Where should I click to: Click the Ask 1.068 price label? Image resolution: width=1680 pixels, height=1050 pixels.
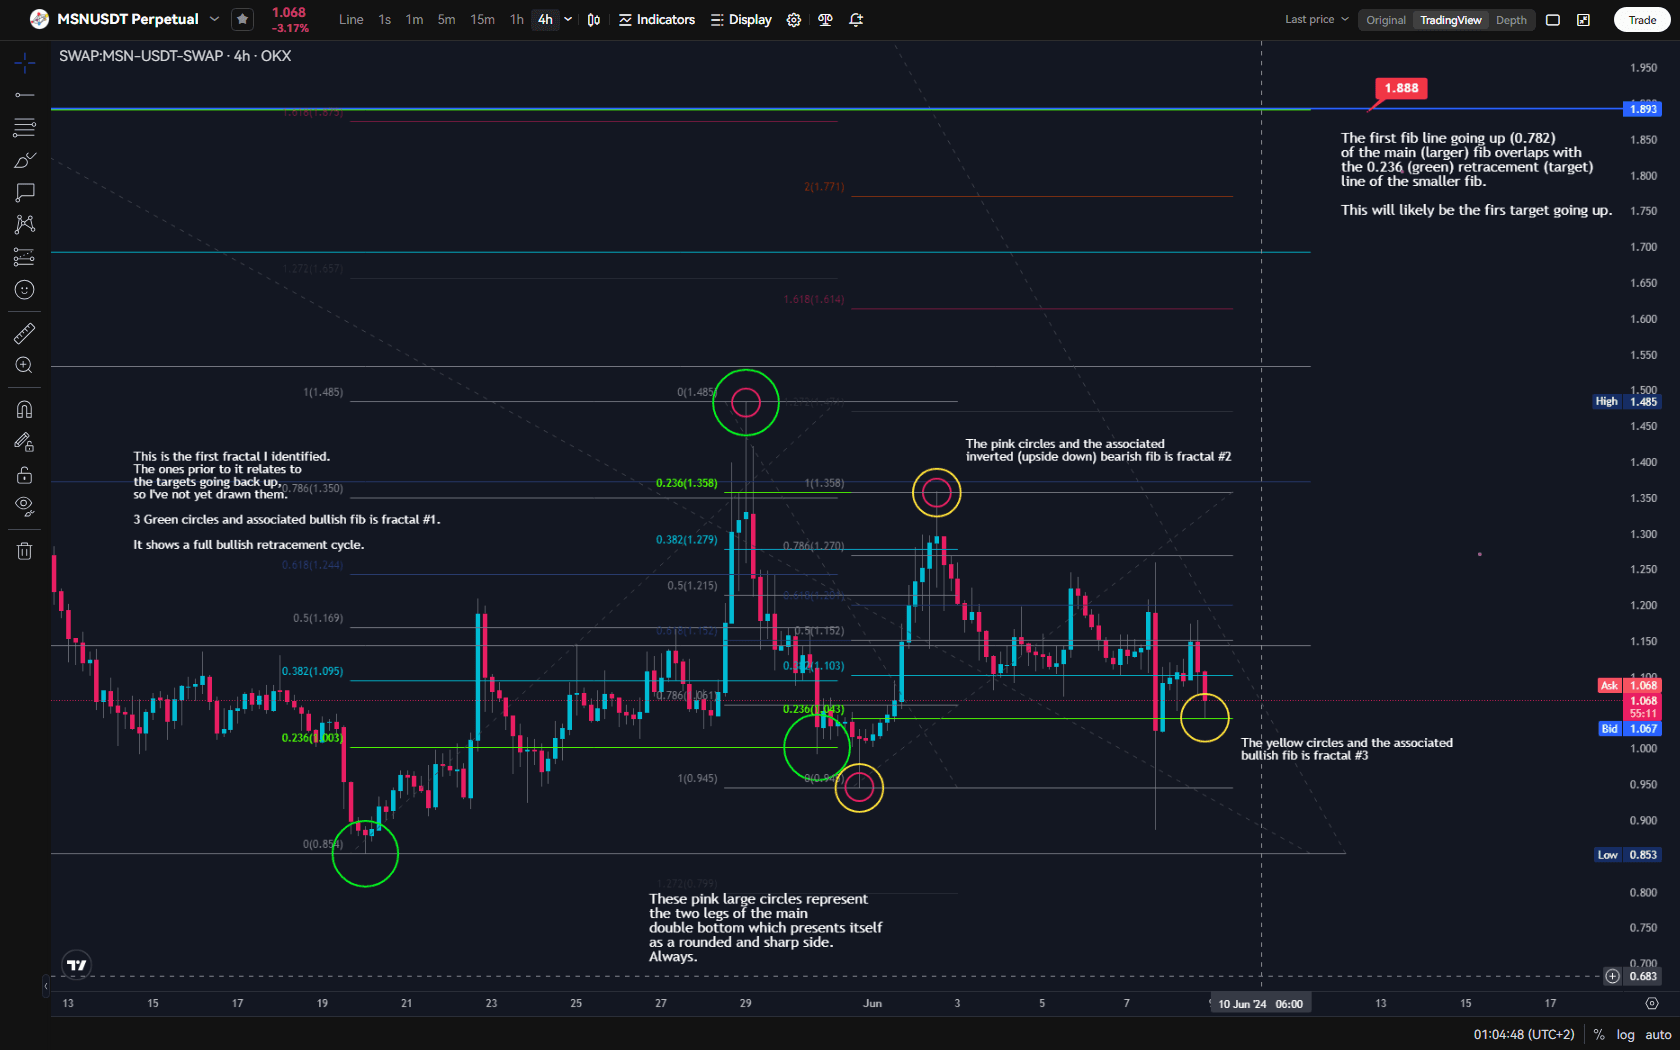tap(1630, 685)
